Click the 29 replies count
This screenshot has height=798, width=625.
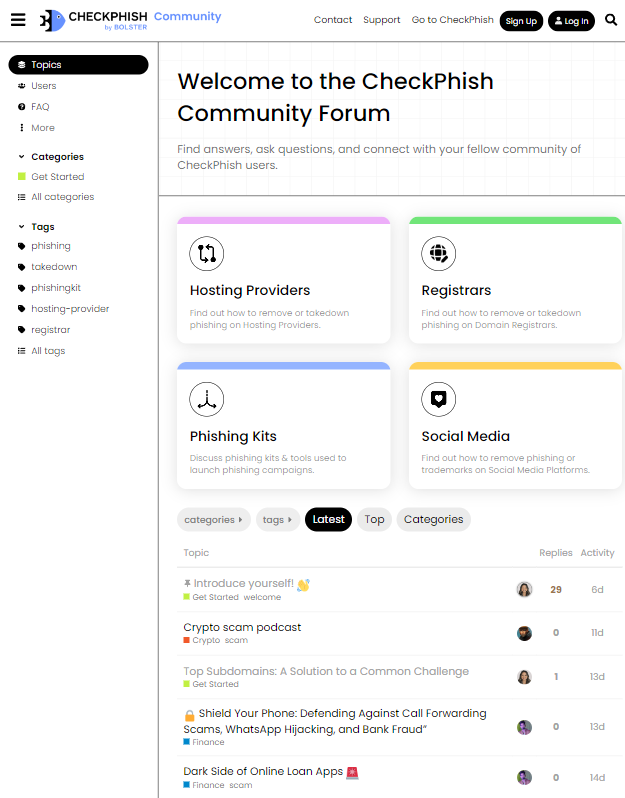click(x=556, y=589)
